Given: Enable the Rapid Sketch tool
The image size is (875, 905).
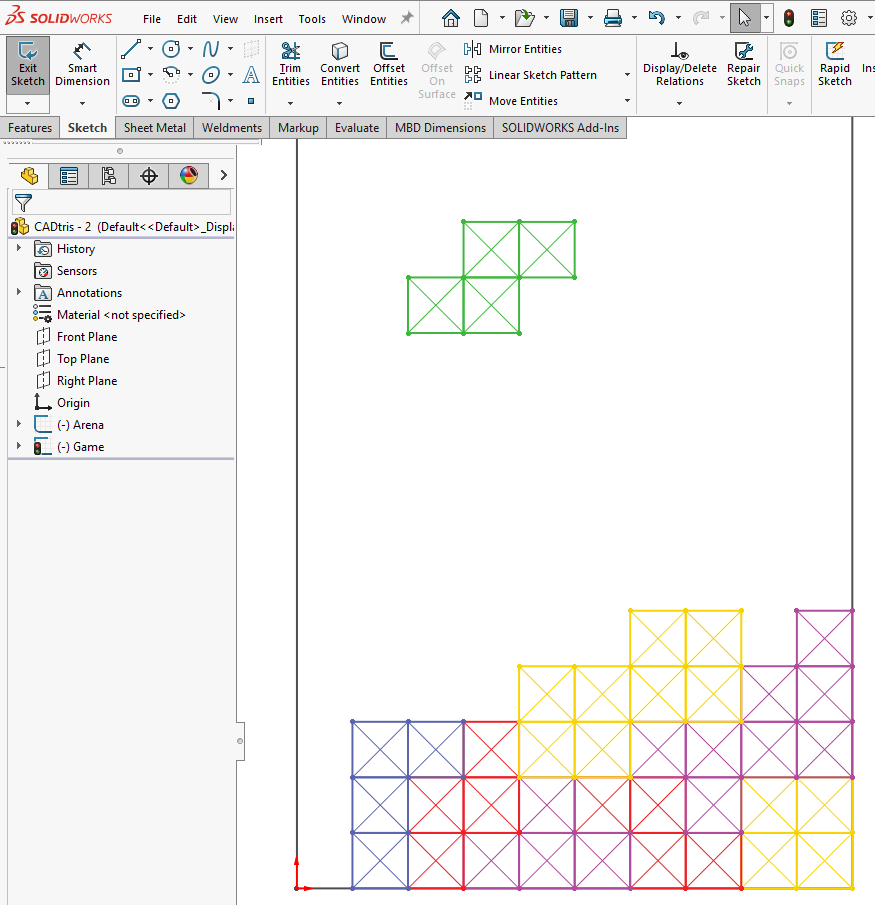Looking at the screenshot, I should [834, 65].
